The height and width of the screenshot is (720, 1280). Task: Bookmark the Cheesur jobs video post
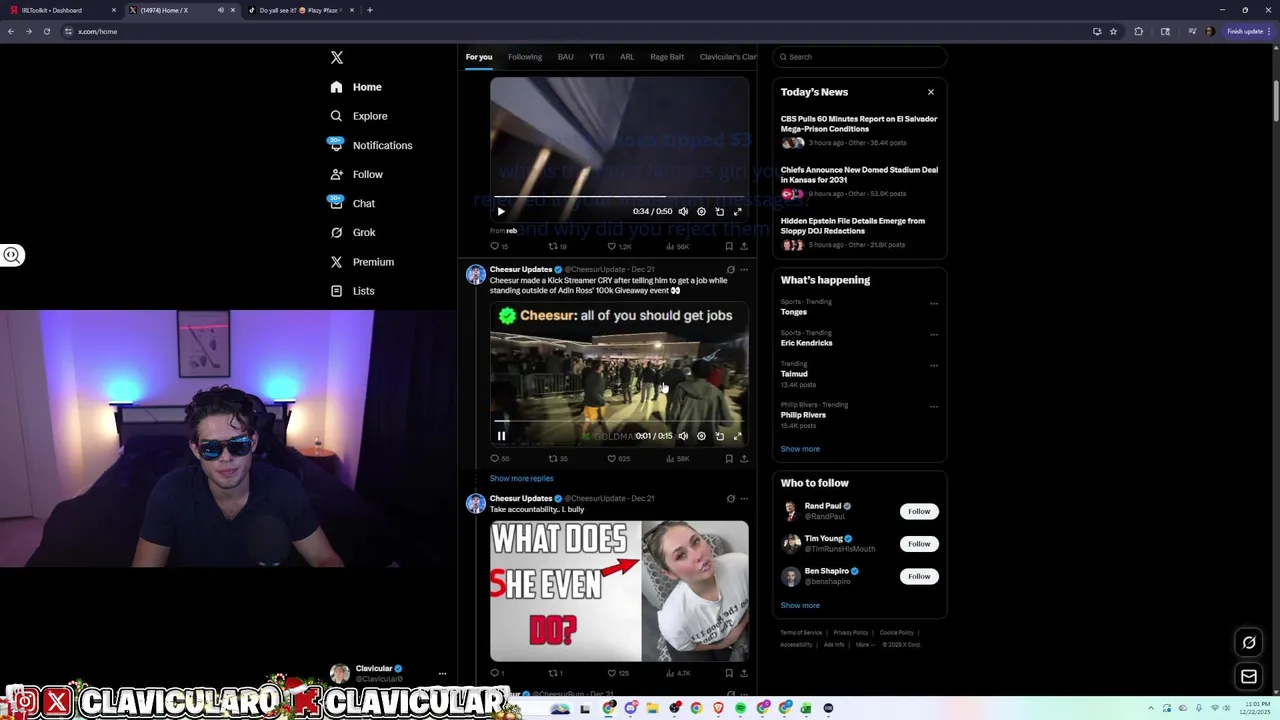729,459
